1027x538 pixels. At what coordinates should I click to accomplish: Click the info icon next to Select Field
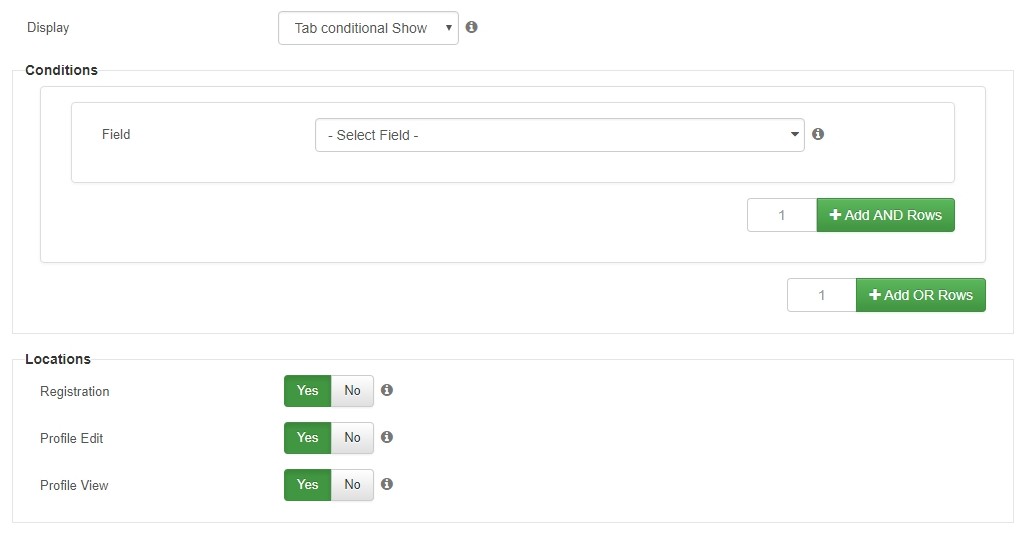coord(818,134)
